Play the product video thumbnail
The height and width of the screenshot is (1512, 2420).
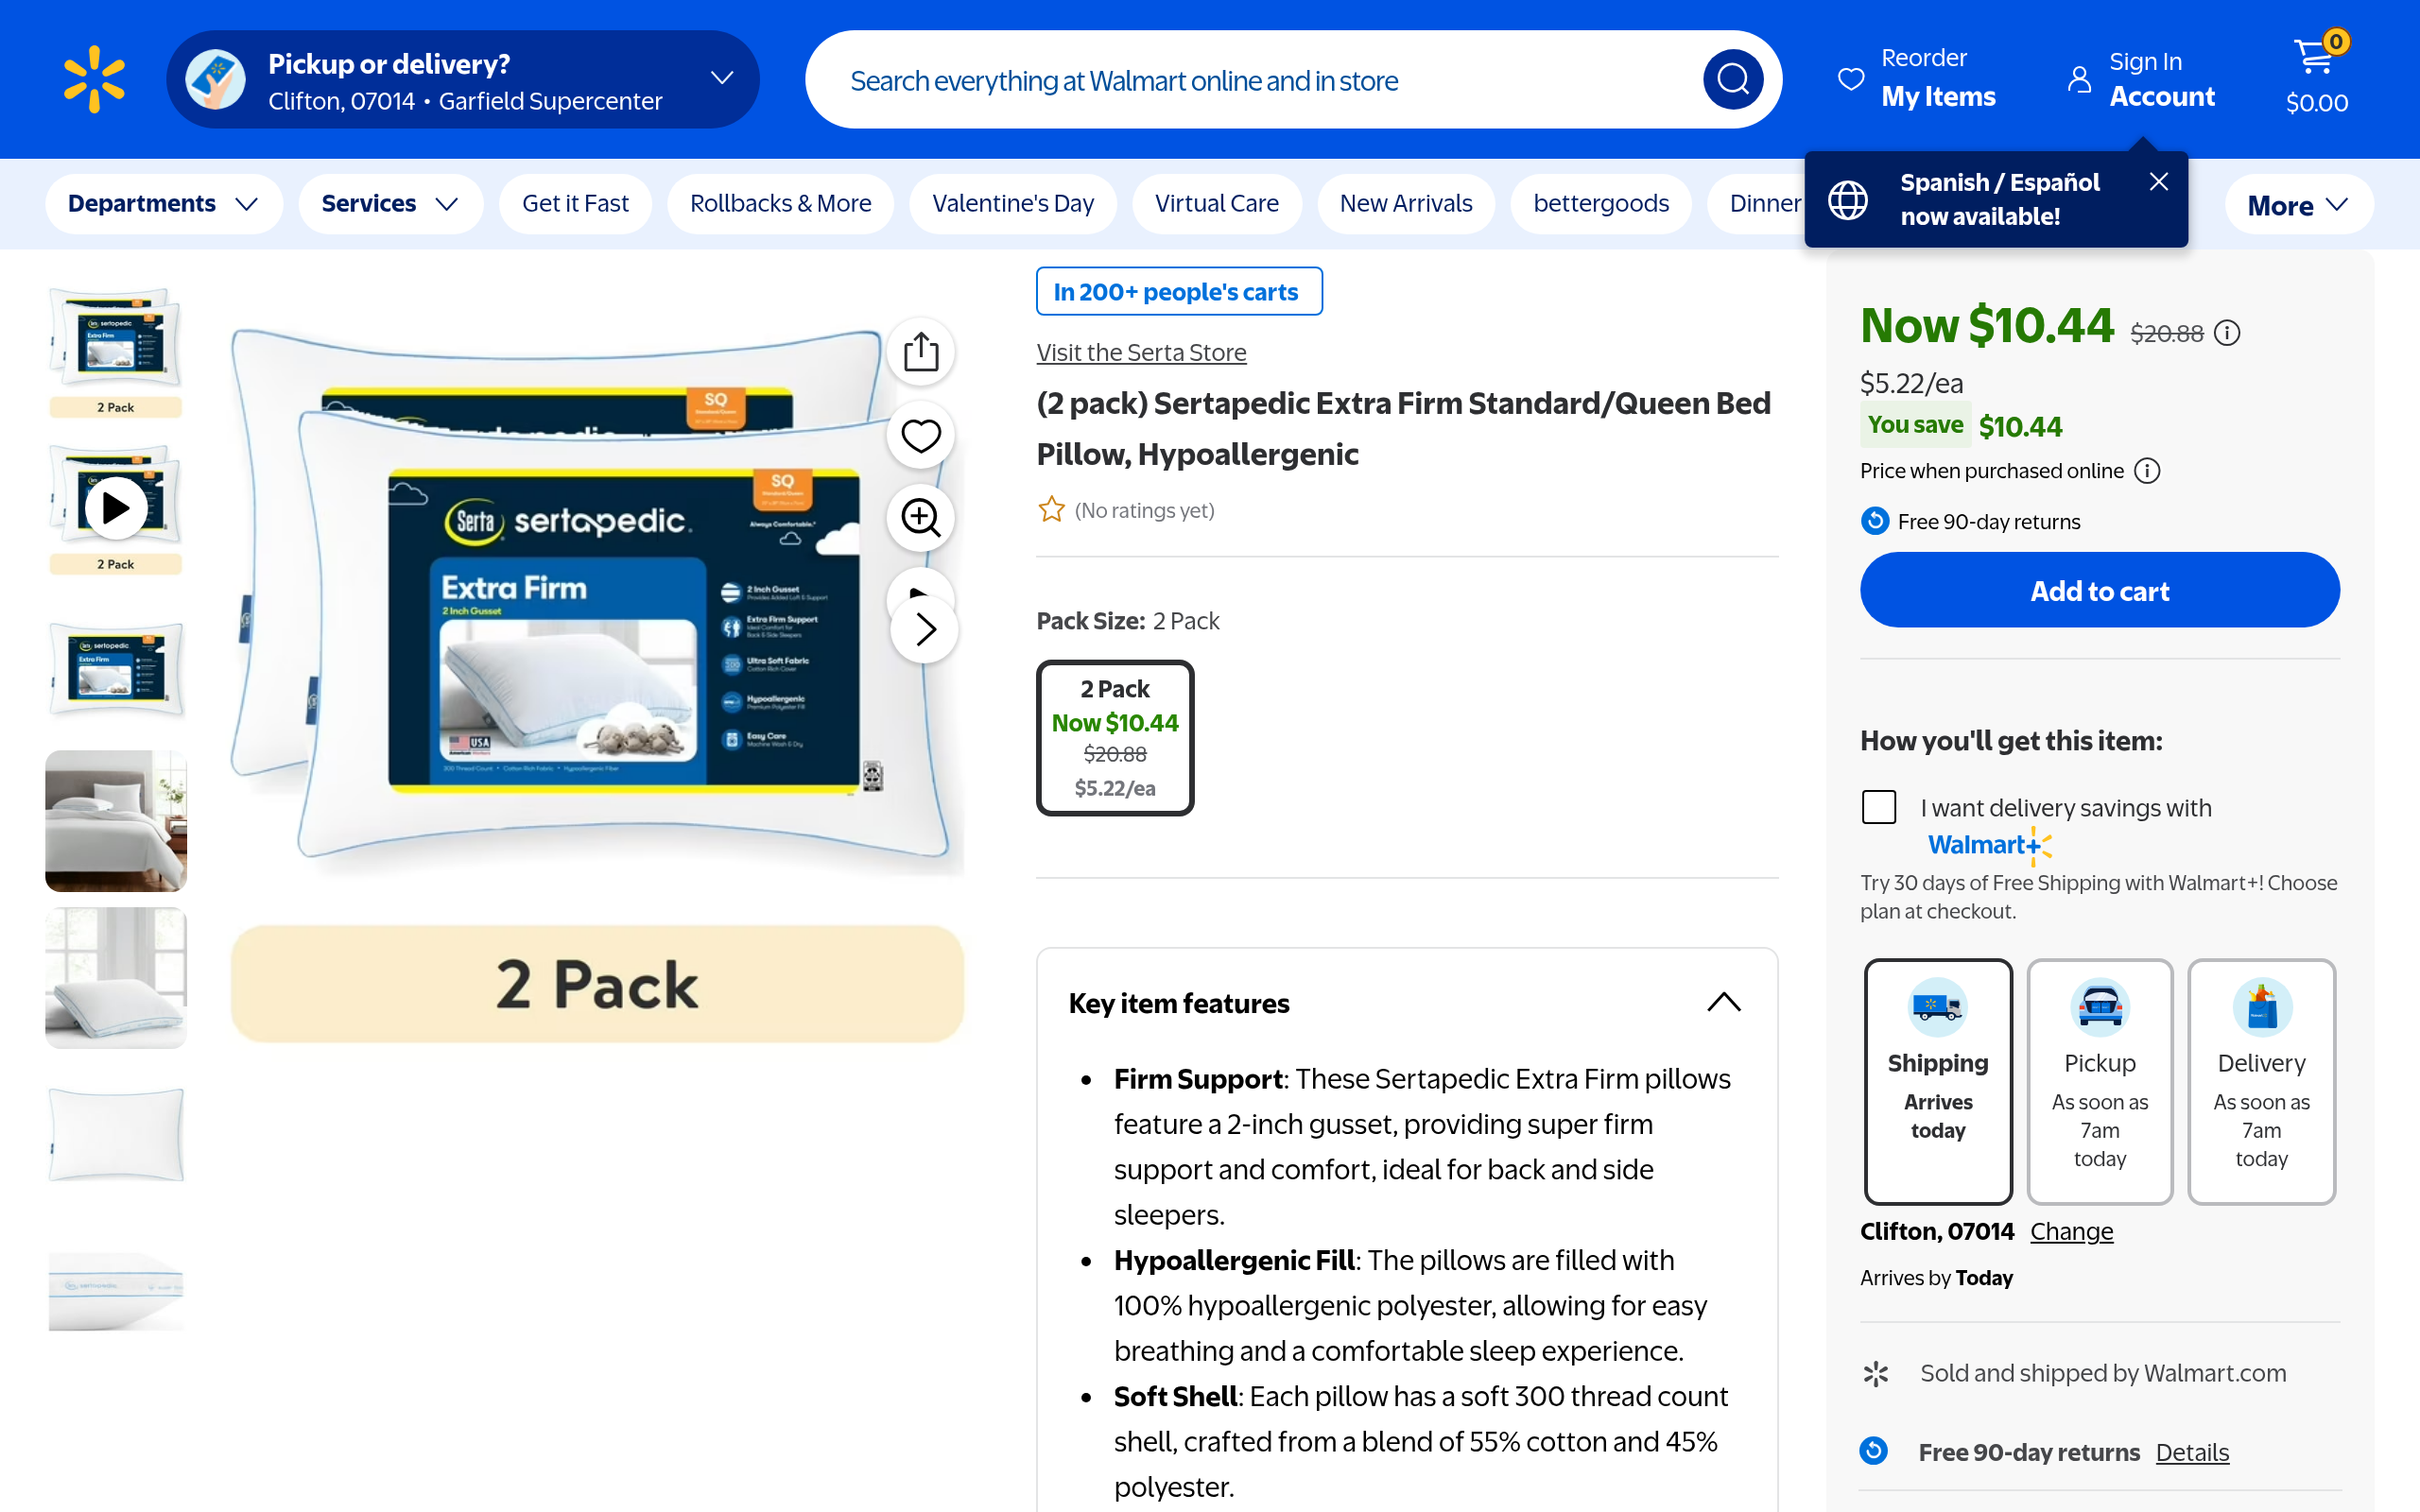(116, 508)
